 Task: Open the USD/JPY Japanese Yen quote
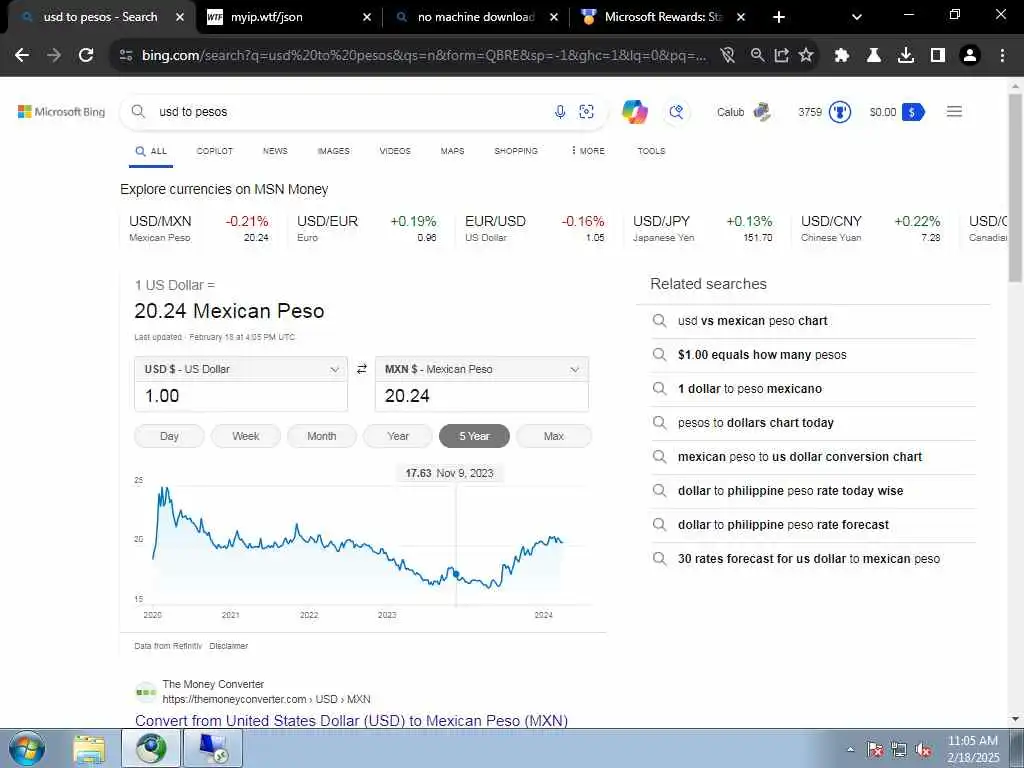tap(702, 229)
